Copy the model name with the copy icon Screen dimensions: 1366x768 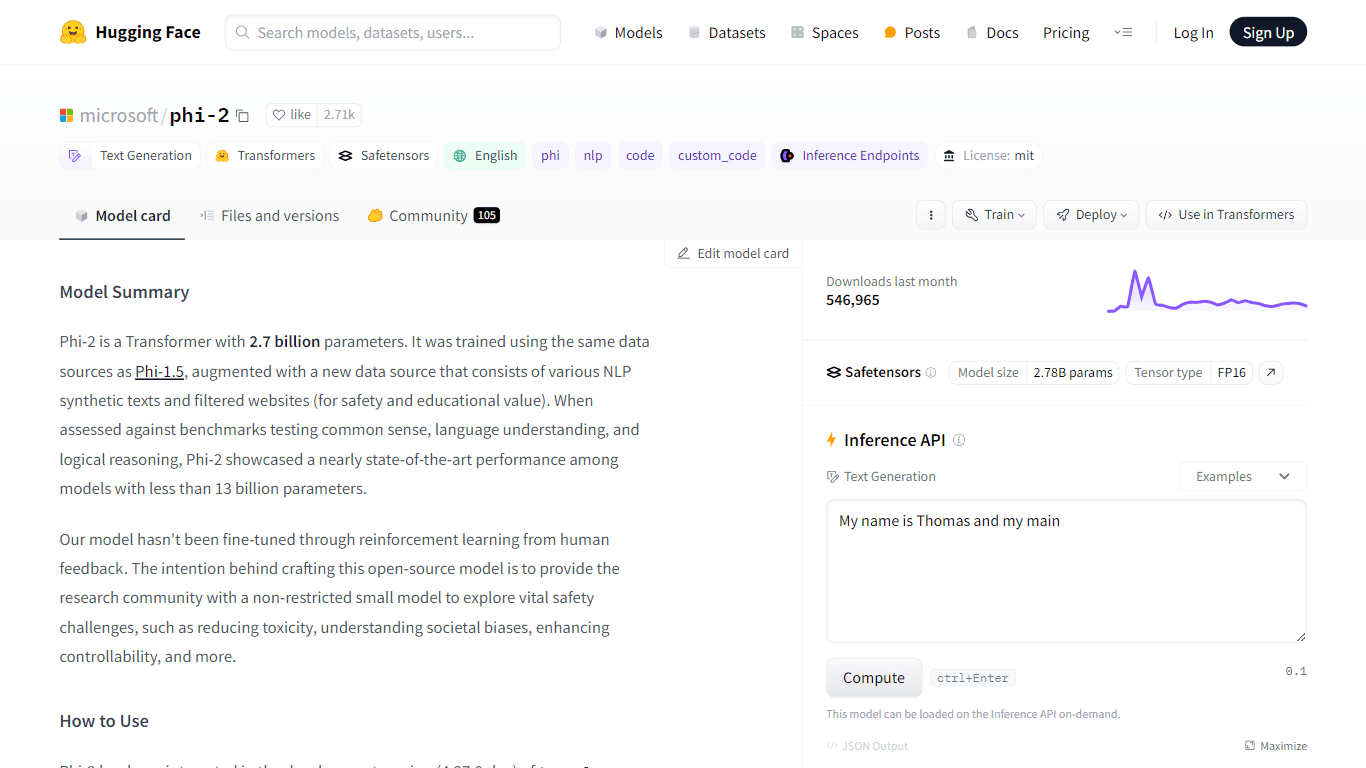click(x=242, y=116)
